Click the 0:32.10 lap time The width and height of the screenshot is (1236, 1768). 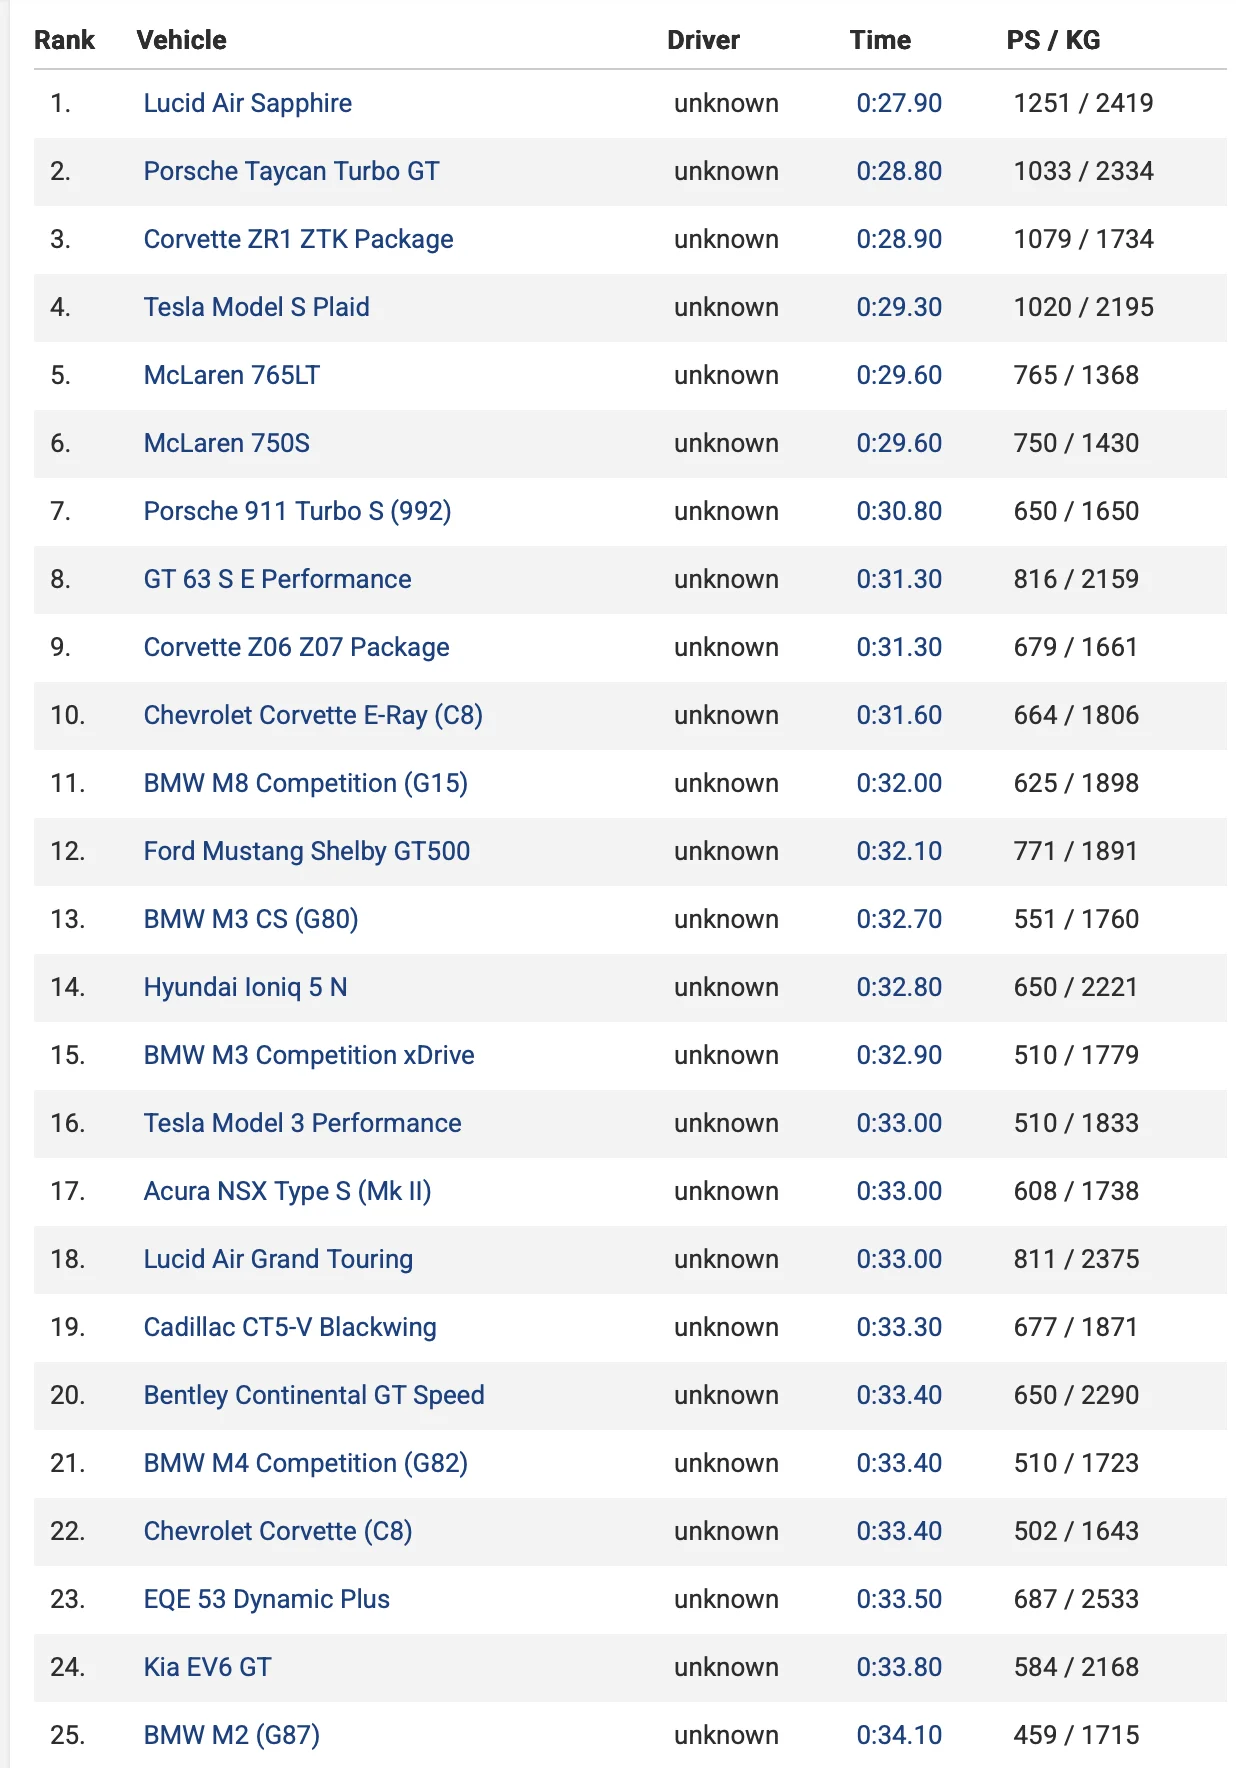tap(899, 851)
